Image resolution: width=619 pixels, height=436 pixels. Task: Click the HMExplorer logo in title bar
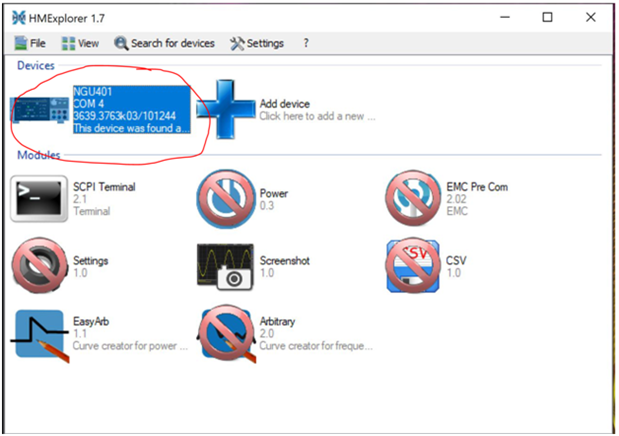click(x=19, y=18)
